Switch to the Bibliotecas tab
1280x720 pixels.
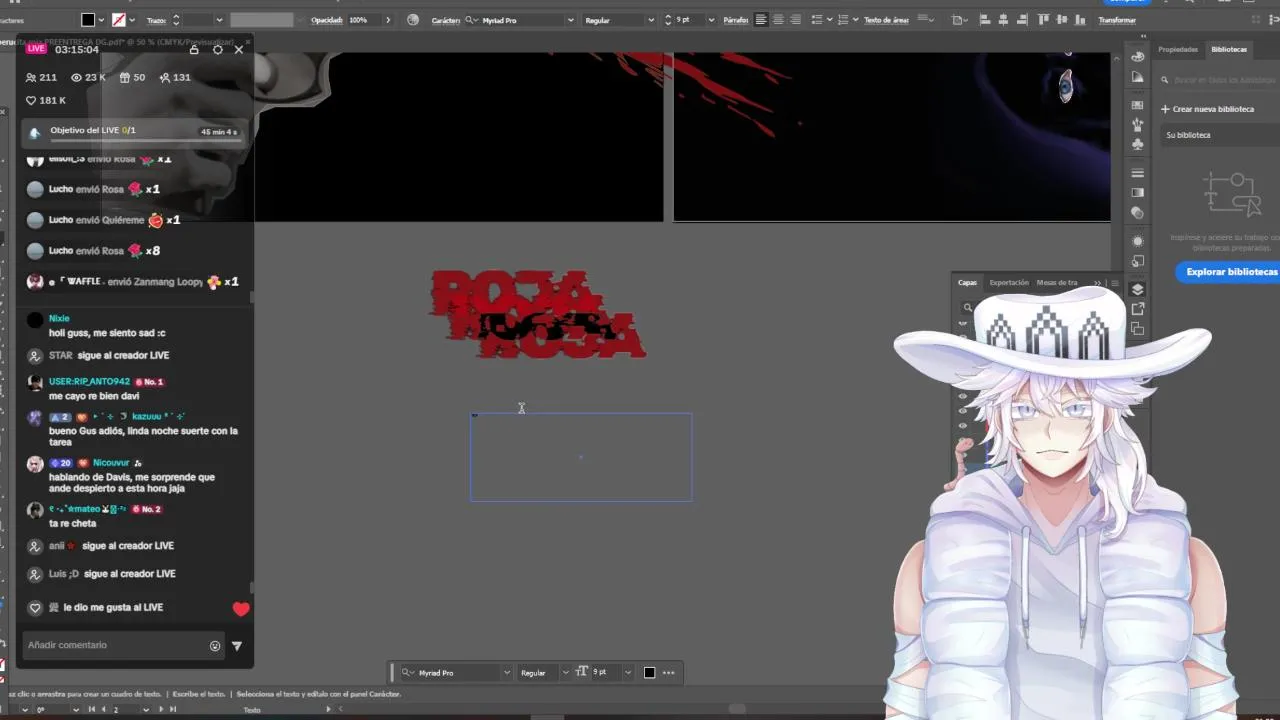click(x=1229, y=49)
